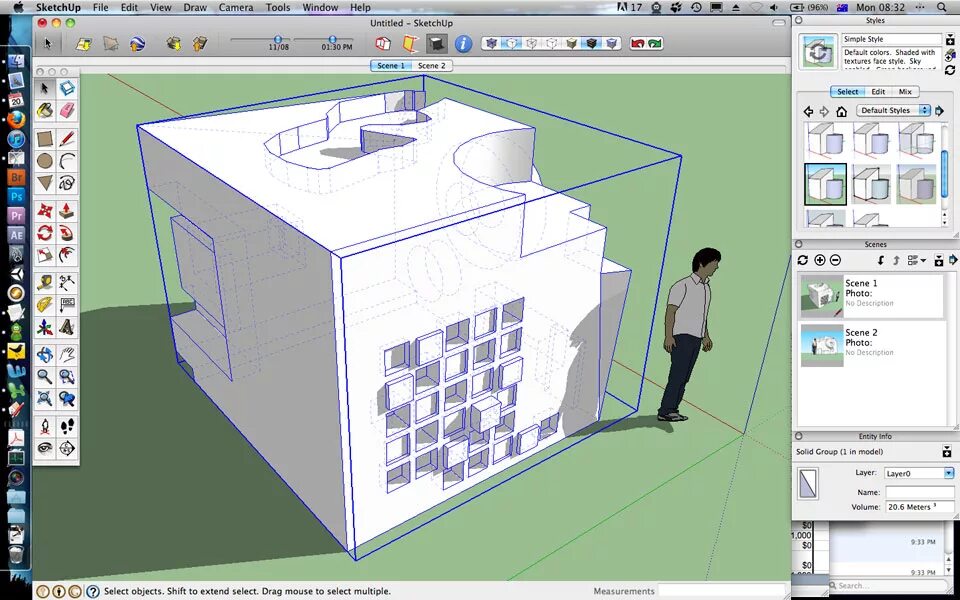
Task: Select the Tape Measure tool
Action: tap(45, 283)
